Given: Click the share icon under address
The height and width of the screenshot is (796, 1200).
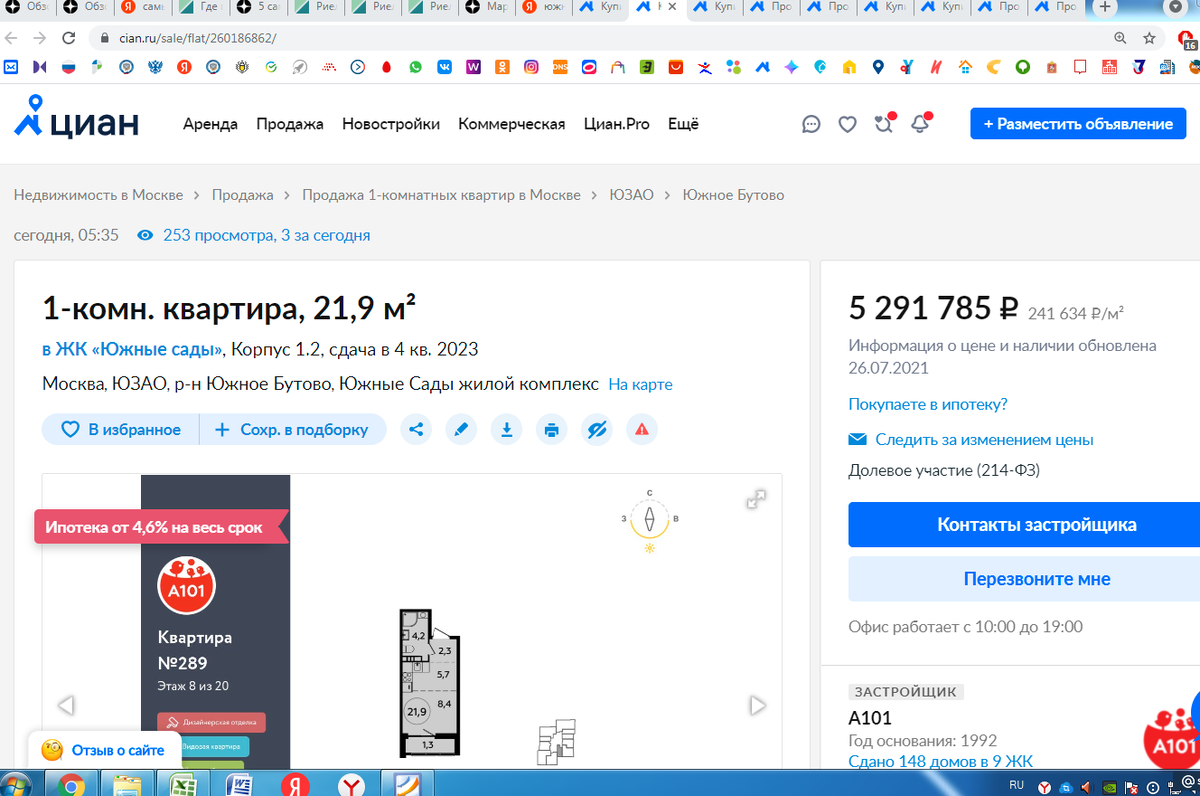Looking at the screenshot, I should coord(416,430).
